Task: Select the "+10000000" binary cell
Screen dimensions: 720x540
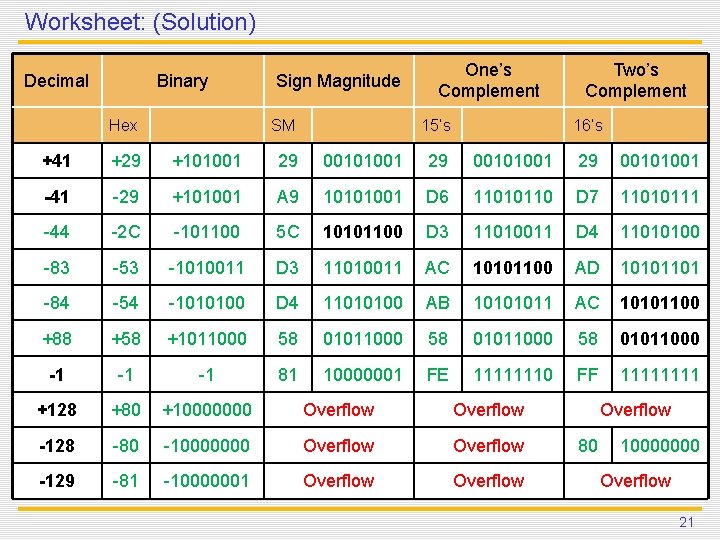Action: (x=207, y=410)
